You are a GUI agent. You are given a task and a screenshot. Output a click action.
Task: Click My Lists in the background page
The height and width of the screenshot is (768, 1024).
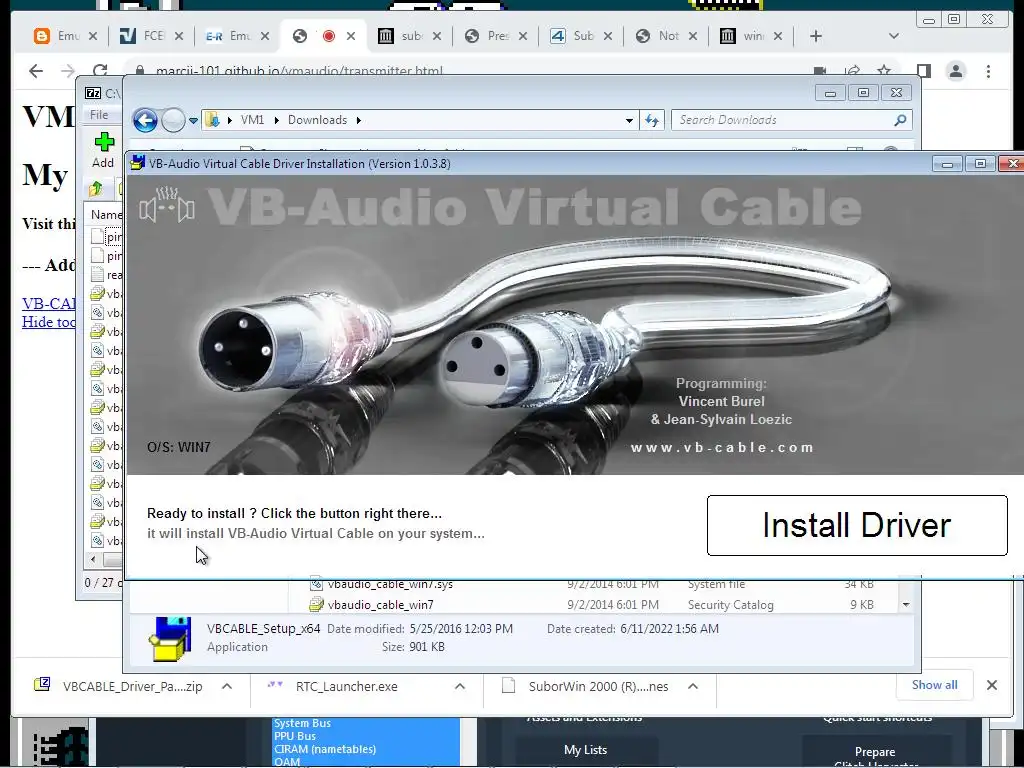(x=585, y=750)
